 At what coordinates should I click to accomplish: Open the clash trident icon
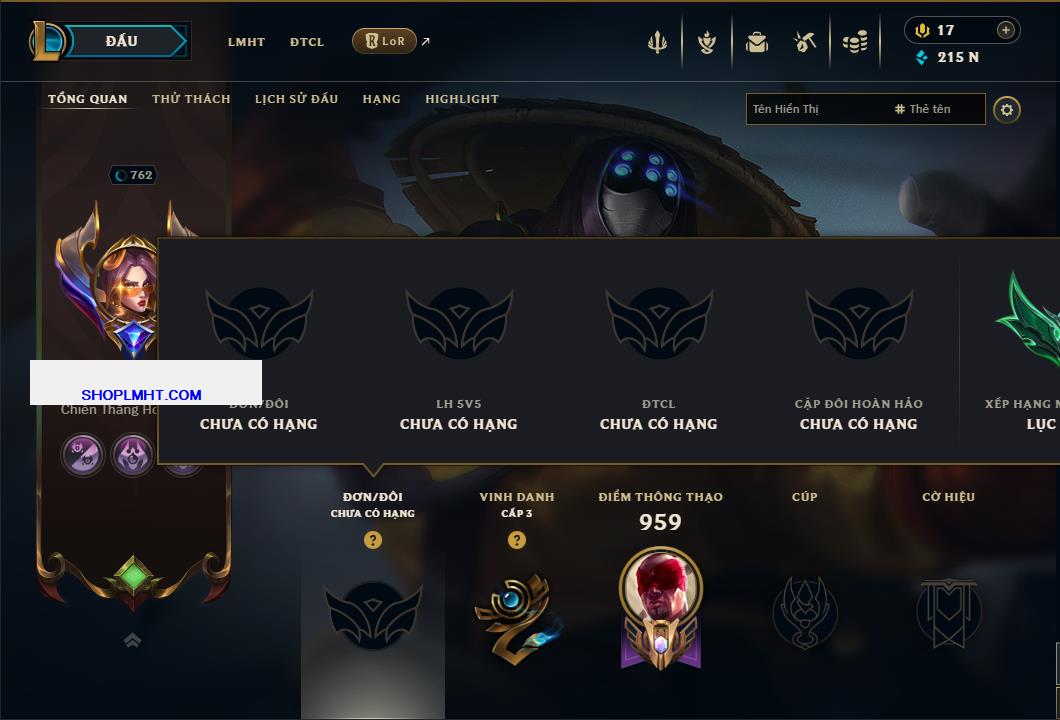pyautogui.click(x=657, y=42)
